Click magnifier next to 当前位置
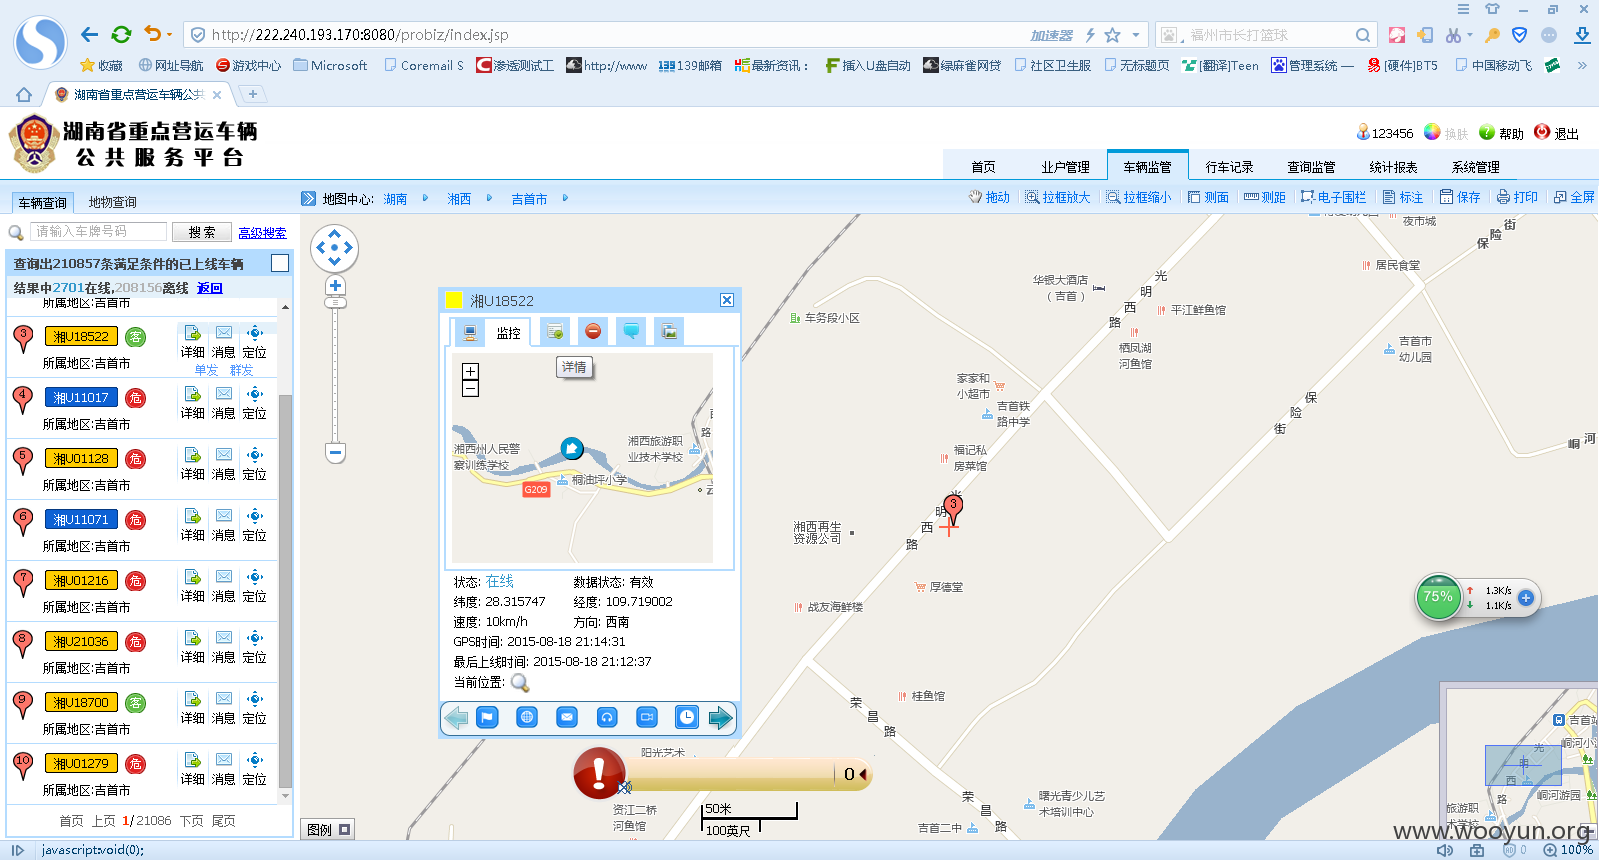 tap(520, 683)
